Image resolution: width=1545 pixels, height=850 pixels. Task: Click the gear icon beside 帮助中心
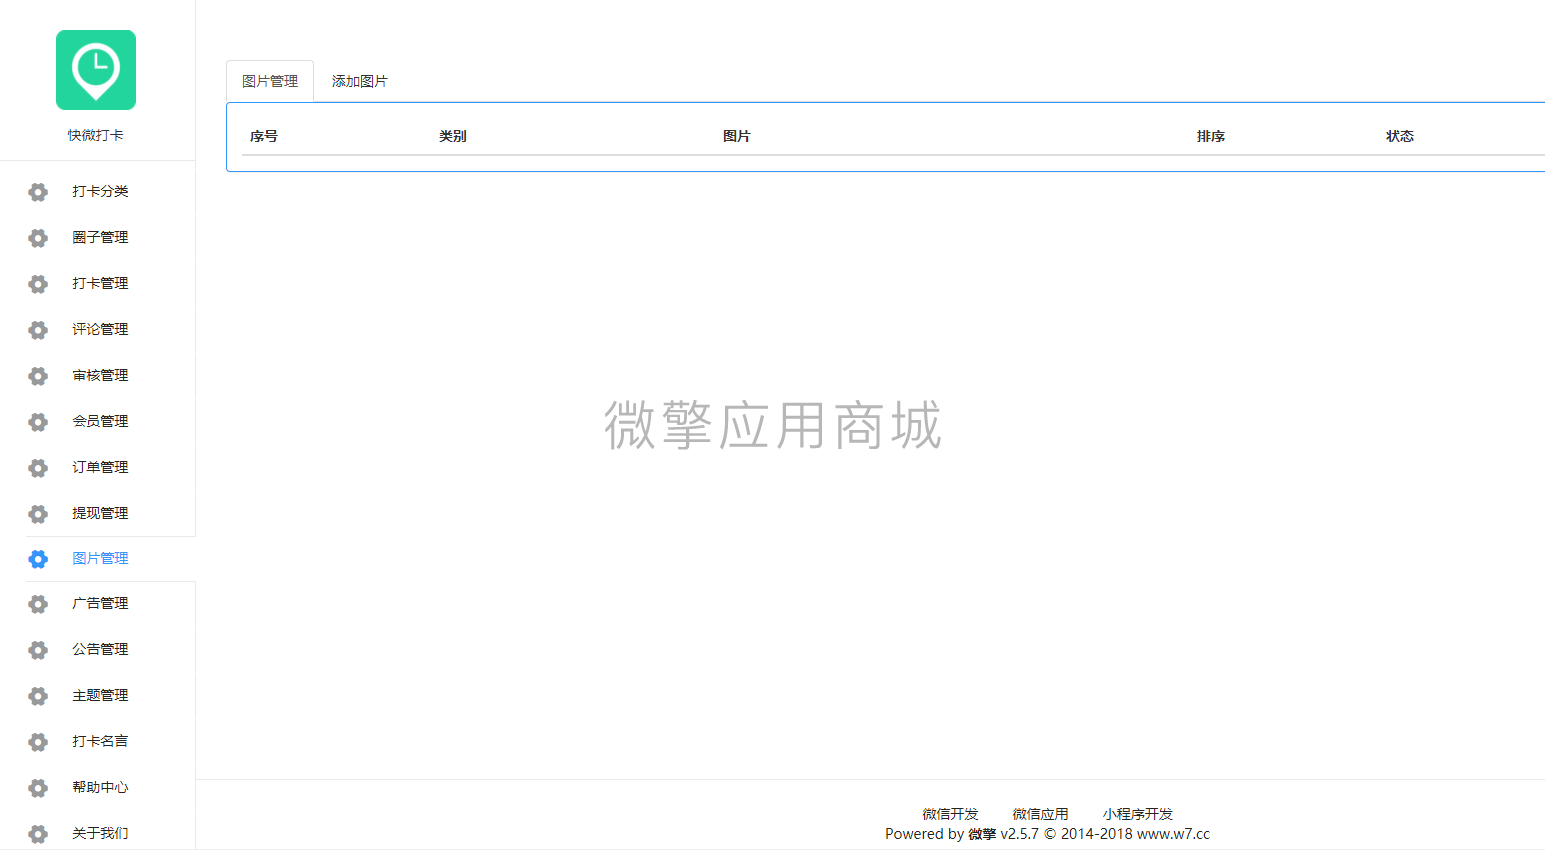[37, 787]
